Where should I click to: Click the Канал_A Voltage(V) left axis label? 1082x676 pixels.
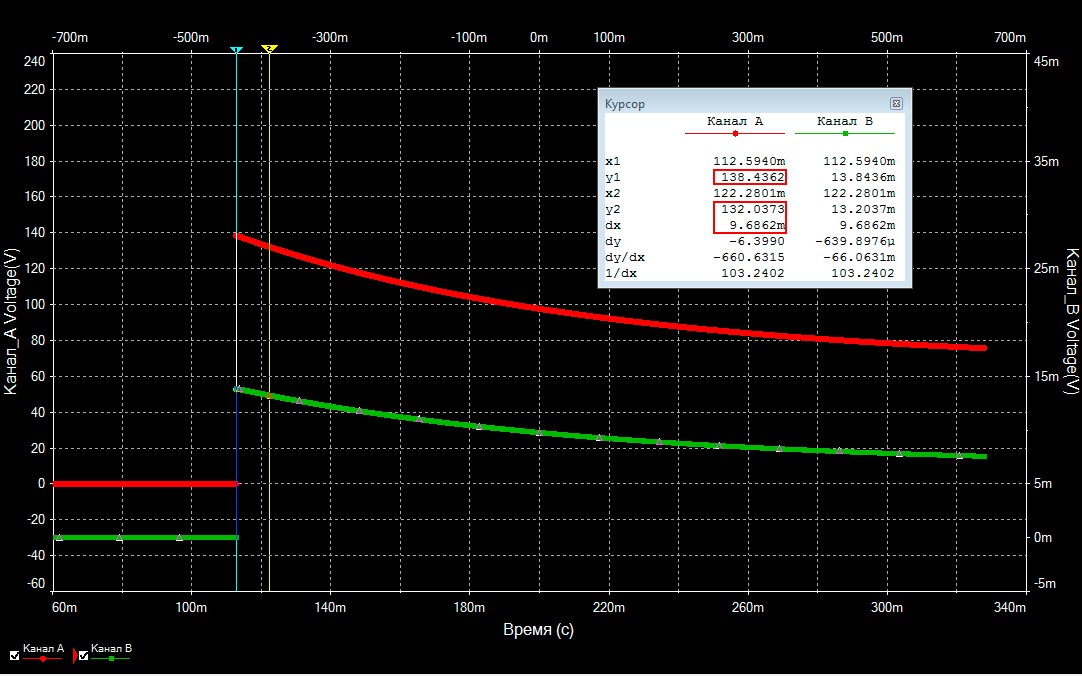point(11,322)
